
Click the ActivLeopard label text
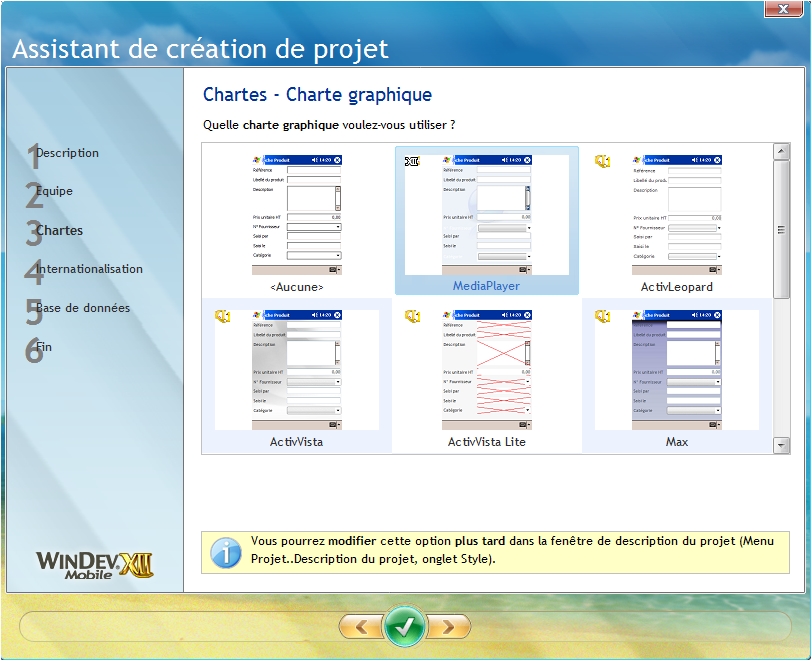click(676, 287)
